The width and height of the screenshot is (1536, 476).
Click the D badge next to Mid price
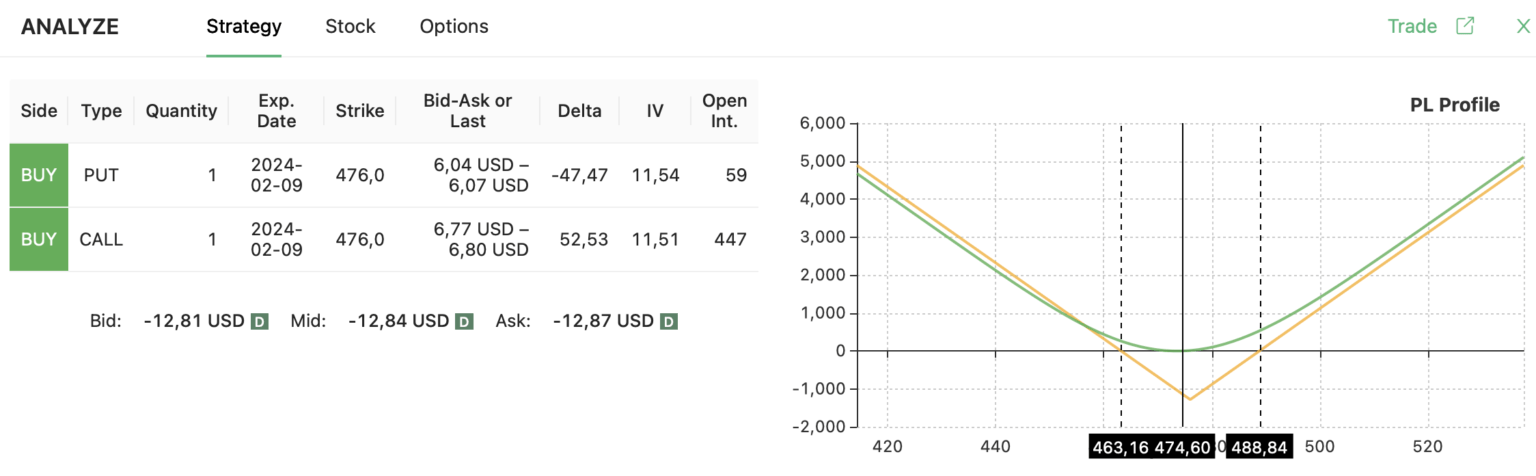464,322
